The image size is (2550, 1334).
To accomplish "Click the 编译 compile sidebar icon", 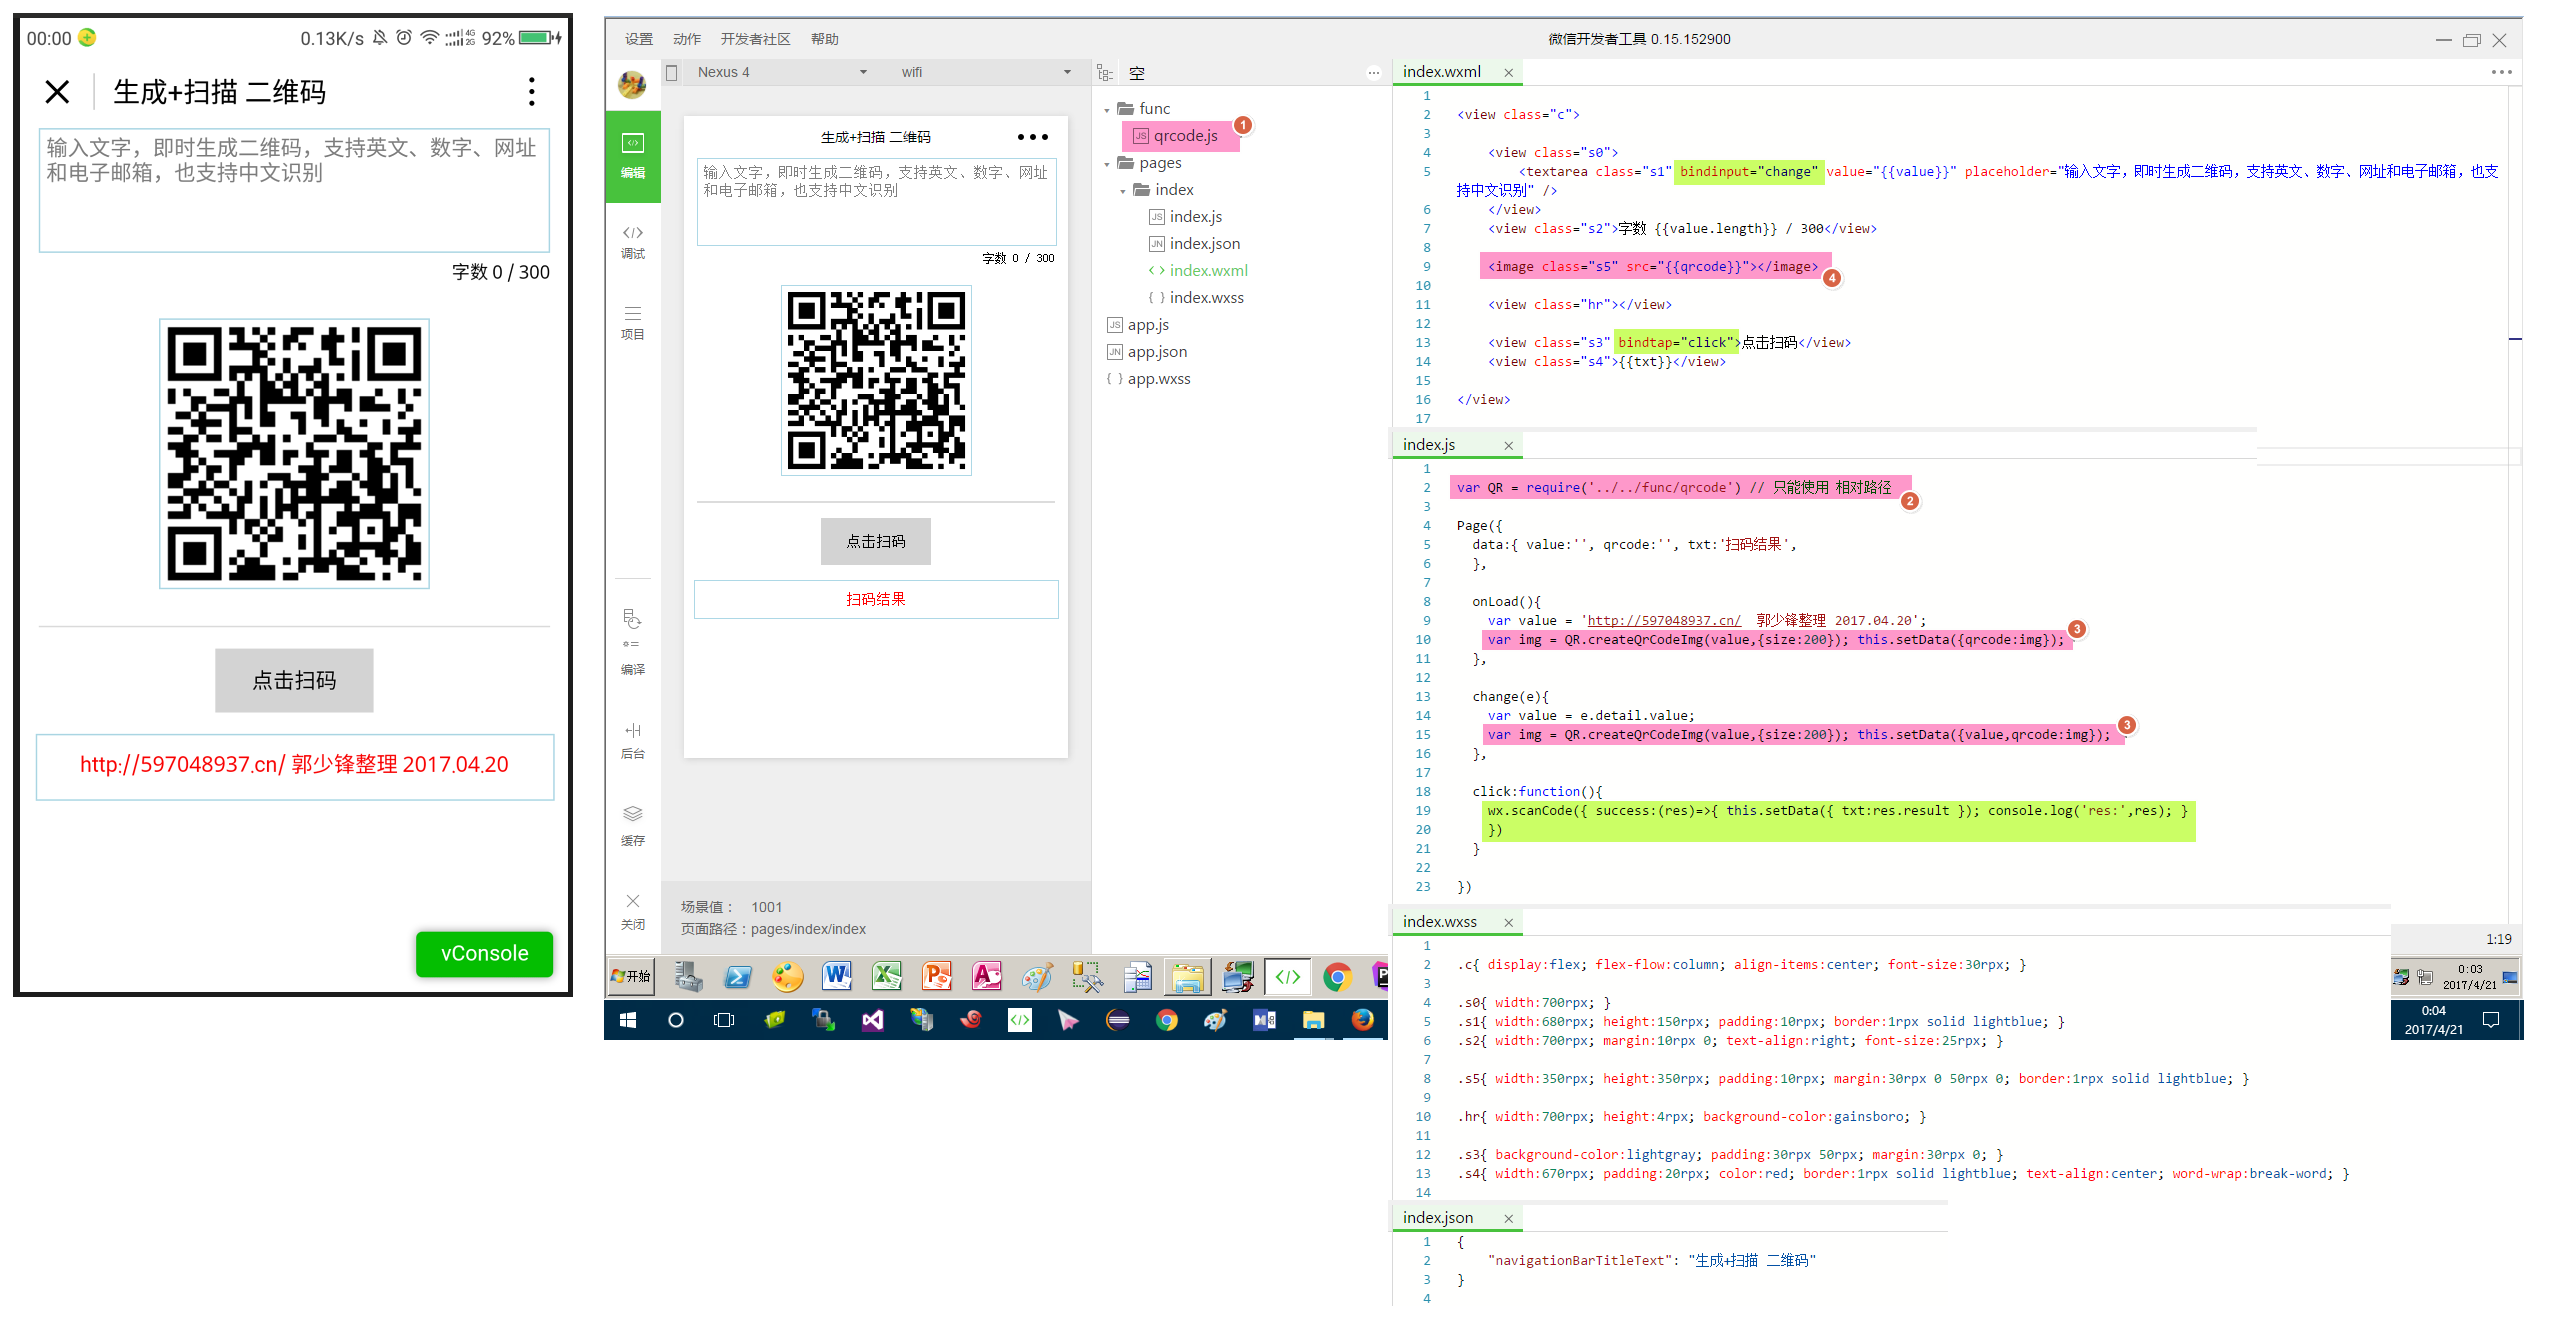I will pos(632,641).
